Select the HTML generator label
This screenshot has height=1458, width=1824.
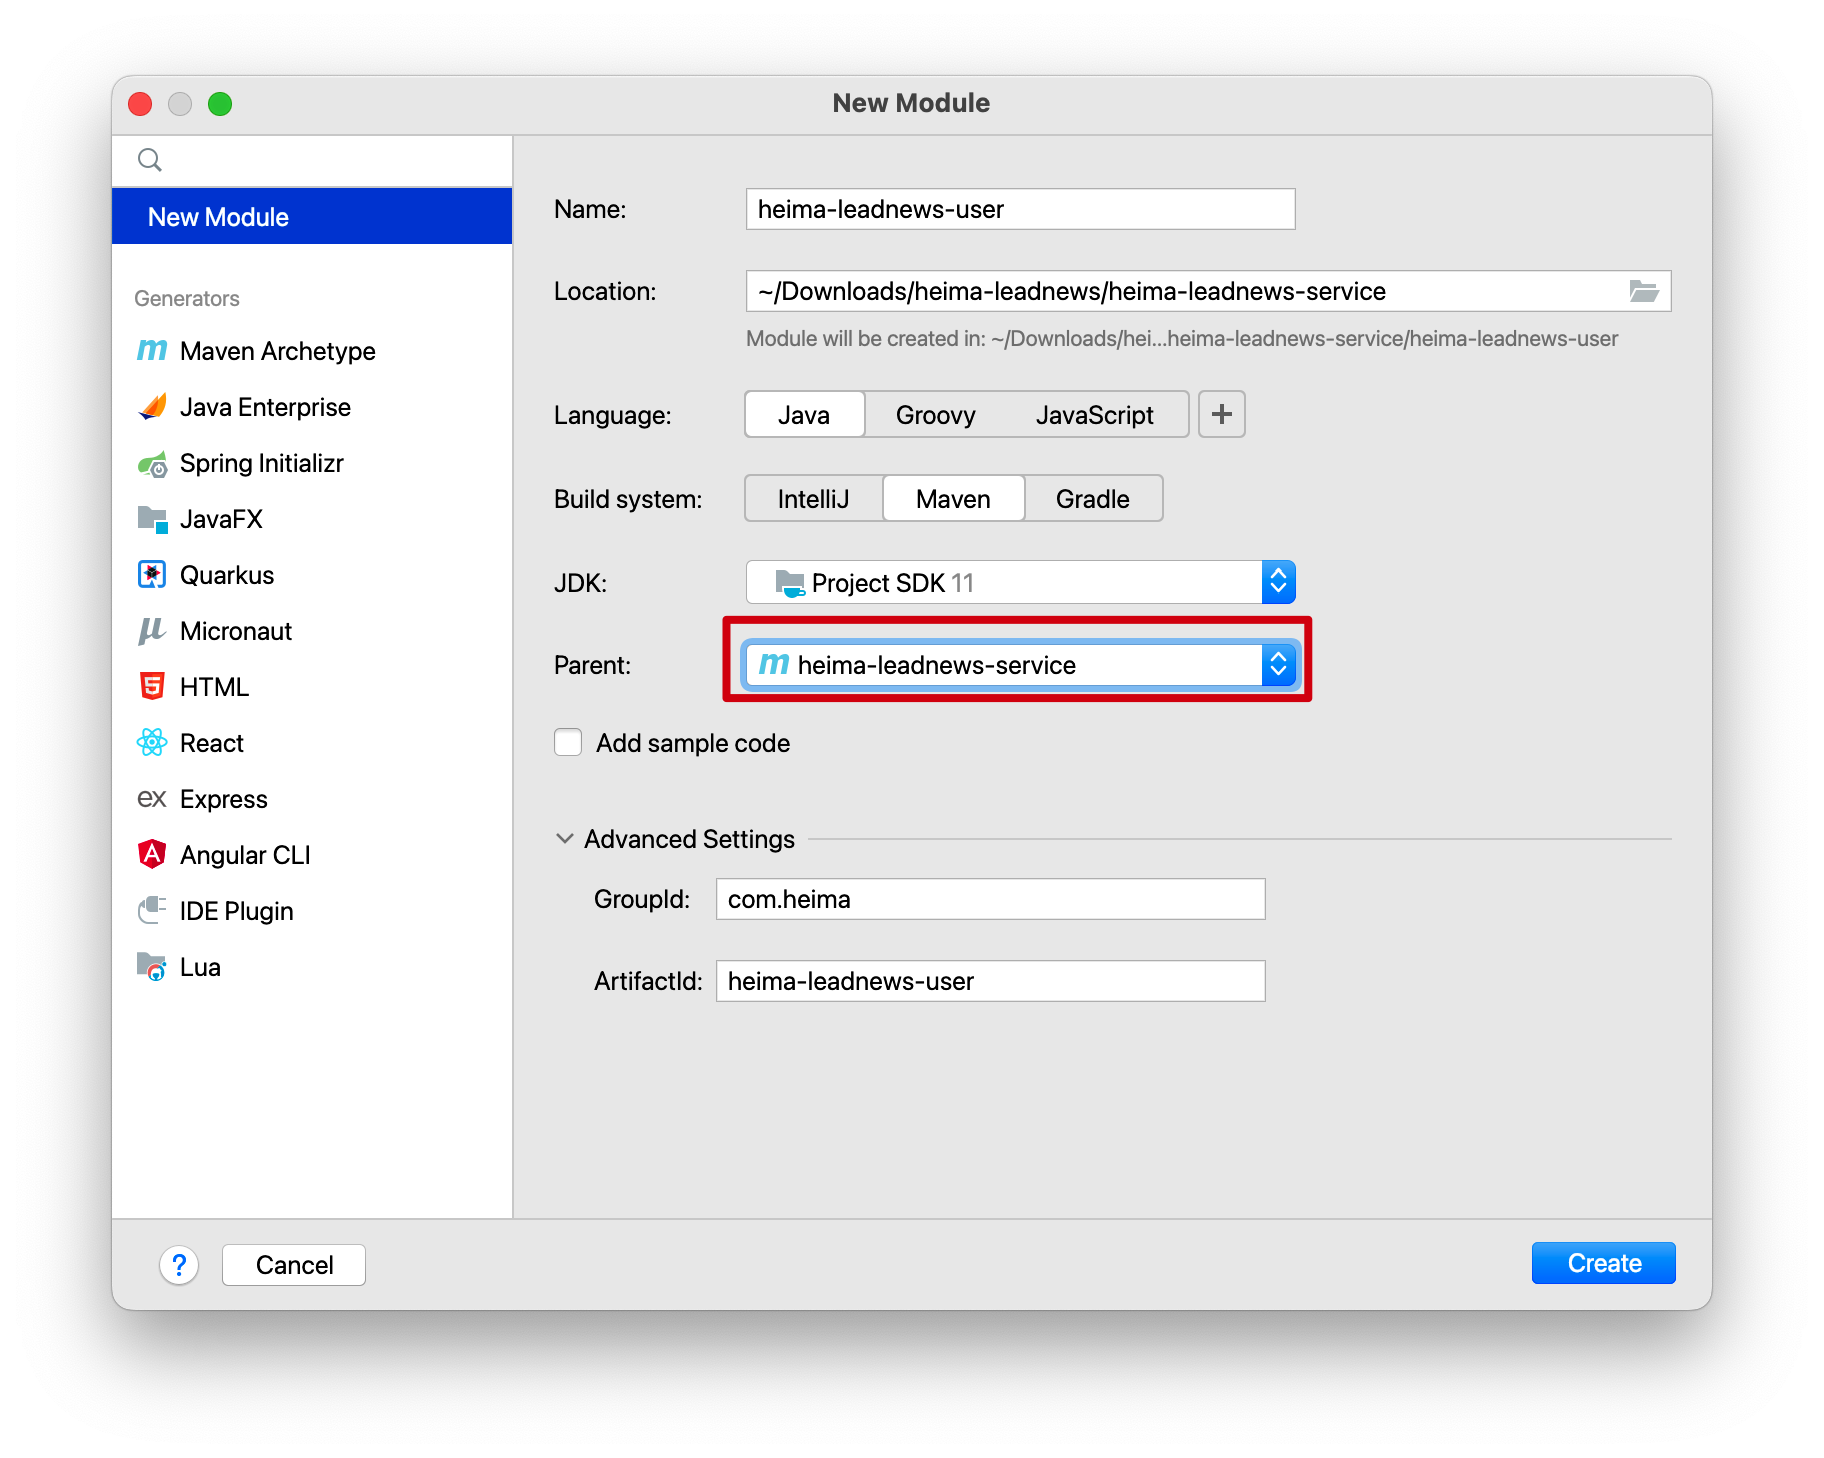tap(214, 687)
